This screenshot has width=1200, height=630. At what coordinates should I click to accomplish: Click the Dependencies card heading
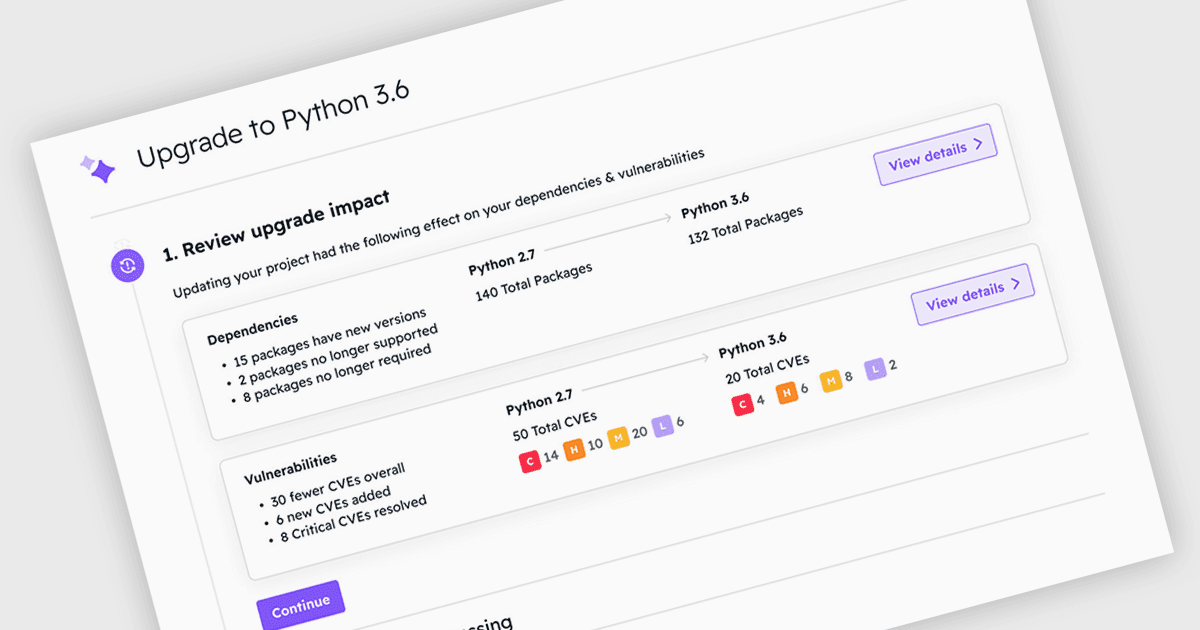coord(252,328)
